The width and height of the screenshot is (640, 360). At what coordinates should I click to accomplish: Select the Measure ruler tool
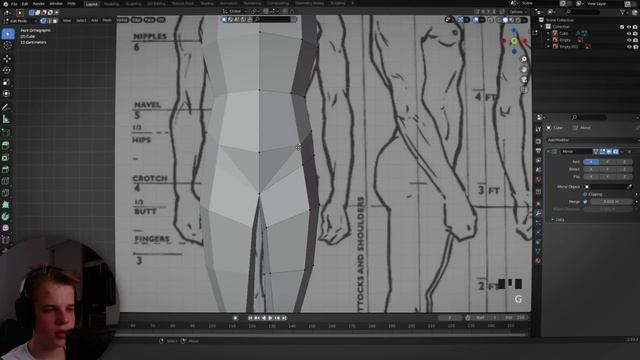coord(6,119)
